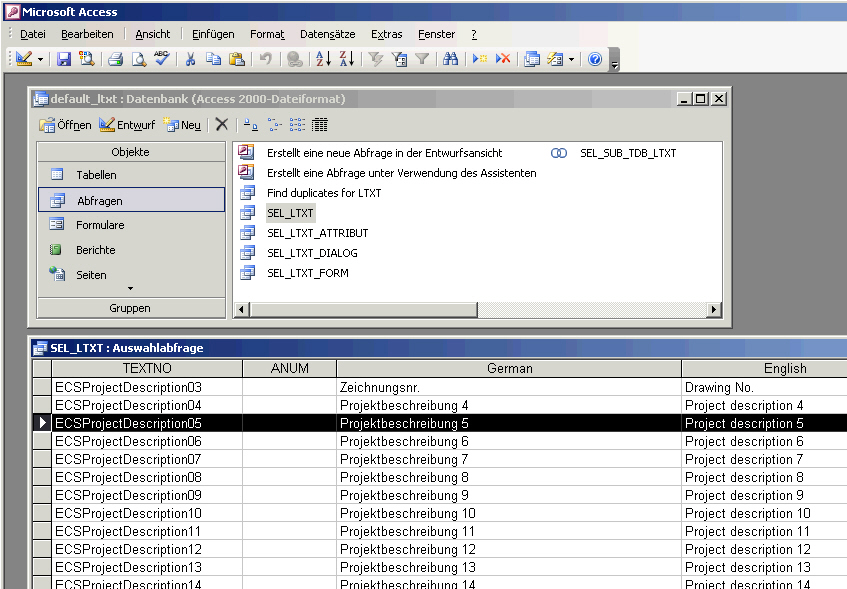Viewport: 847px width, 589px height.
Task: Select the Find duplicates for LTXT query
Action: (x=324, y=193)
